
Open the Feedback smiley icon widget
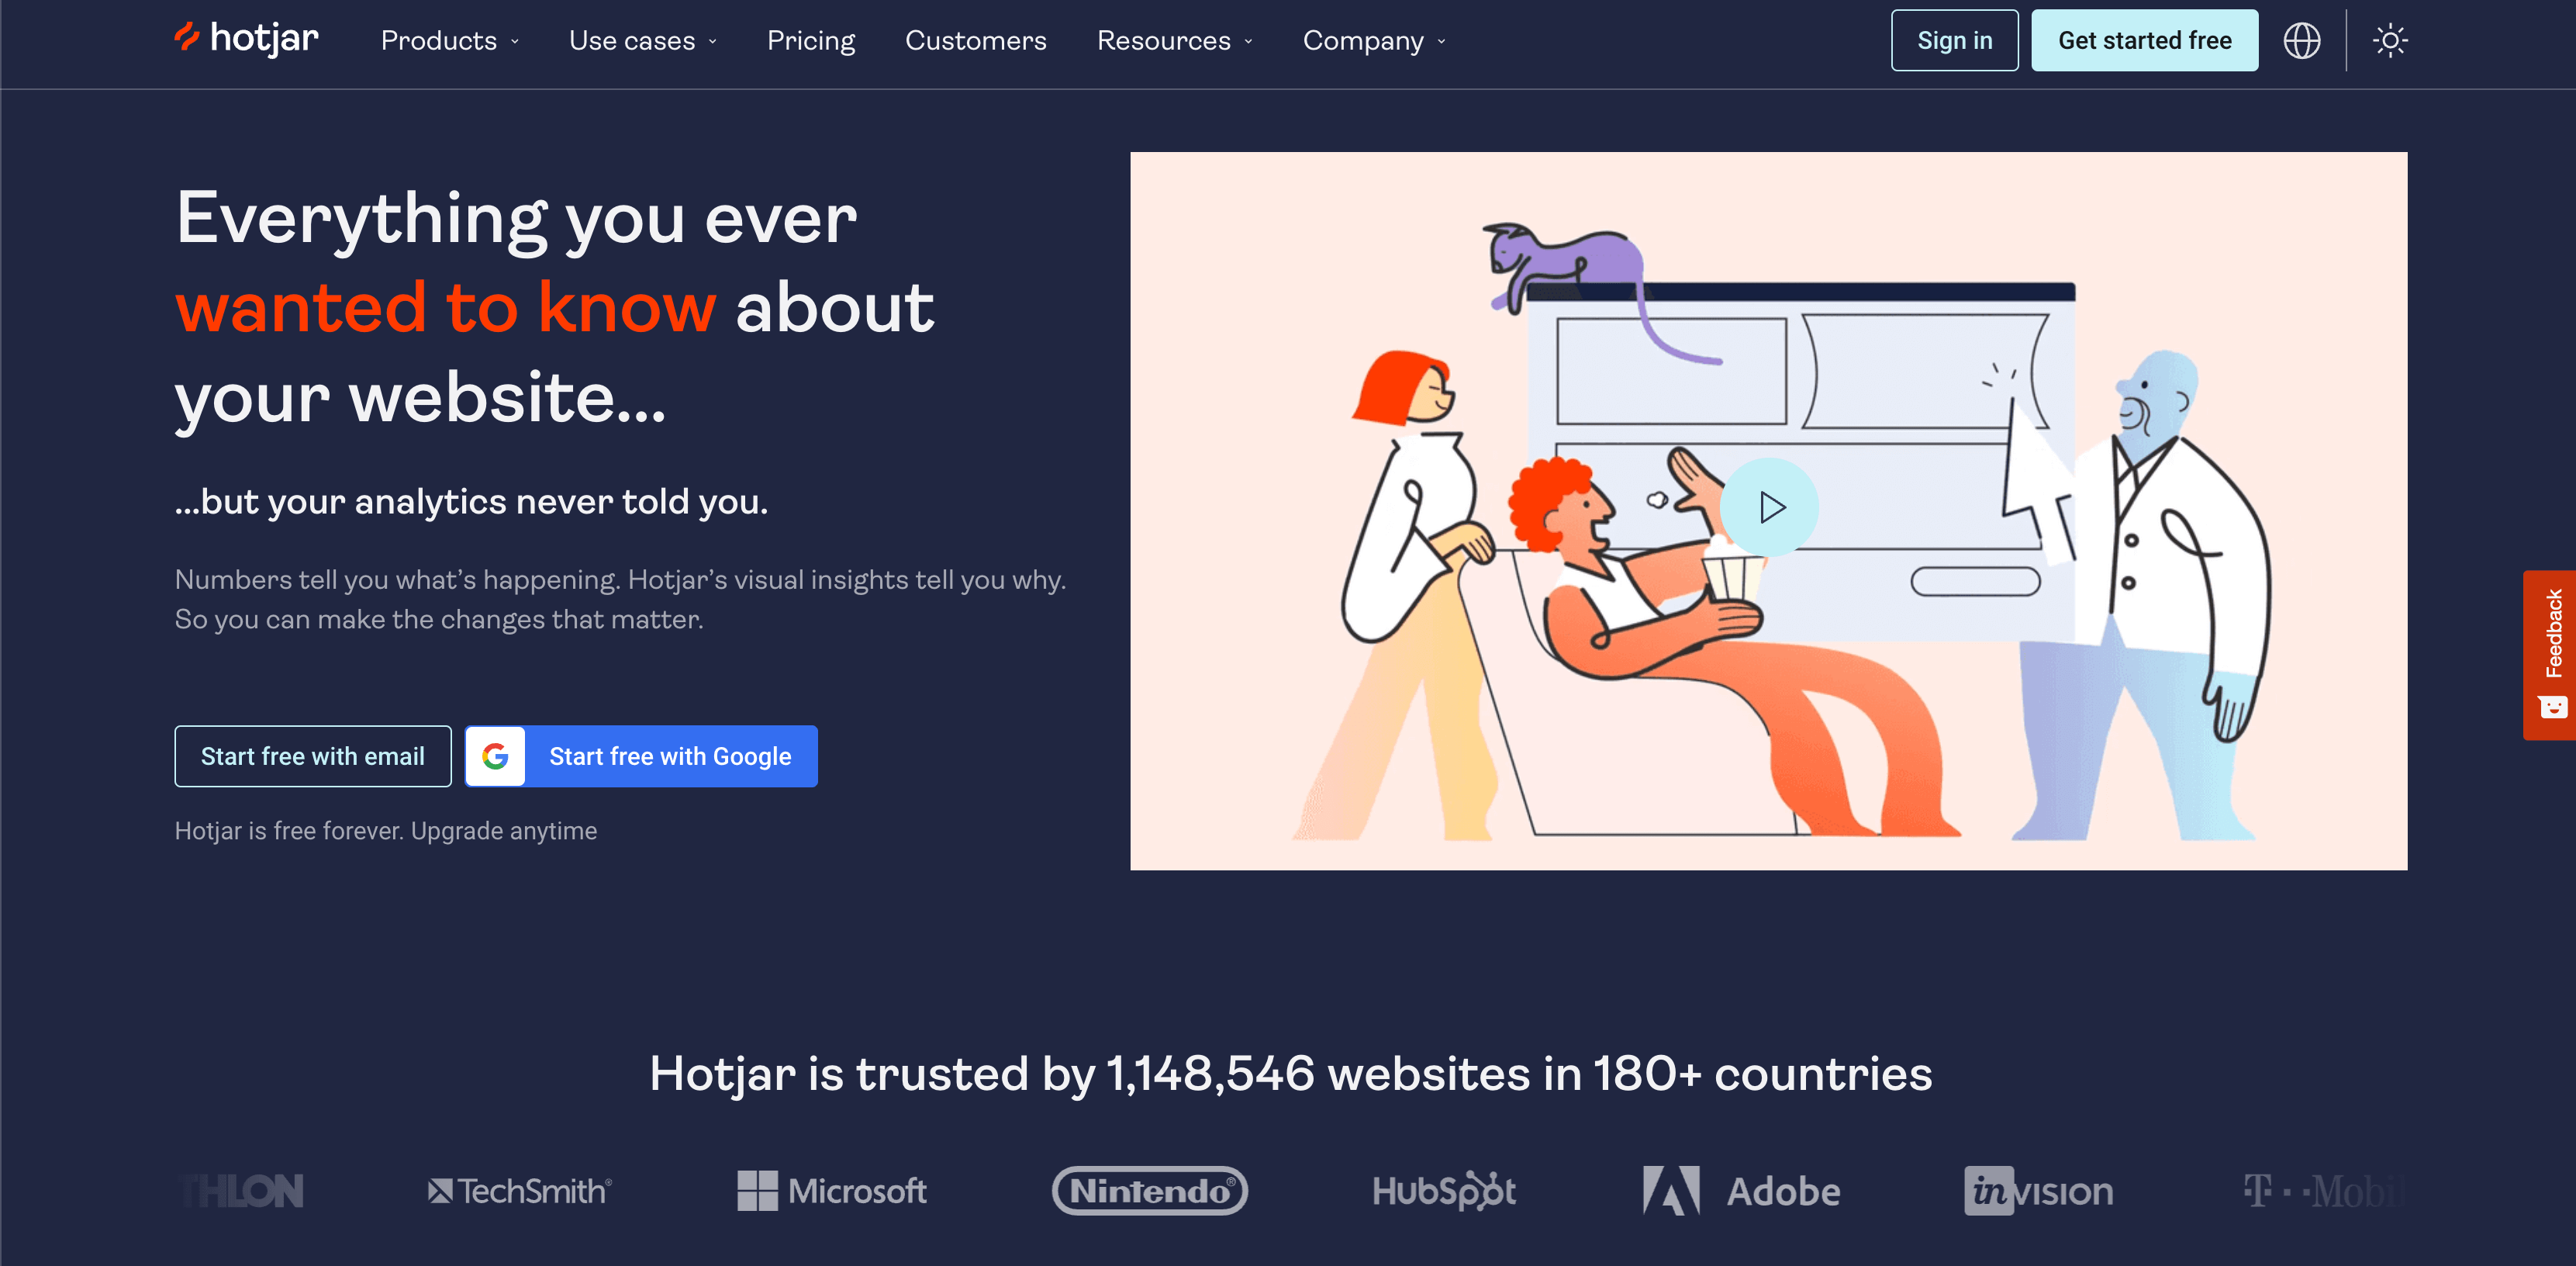(2553, 706)
